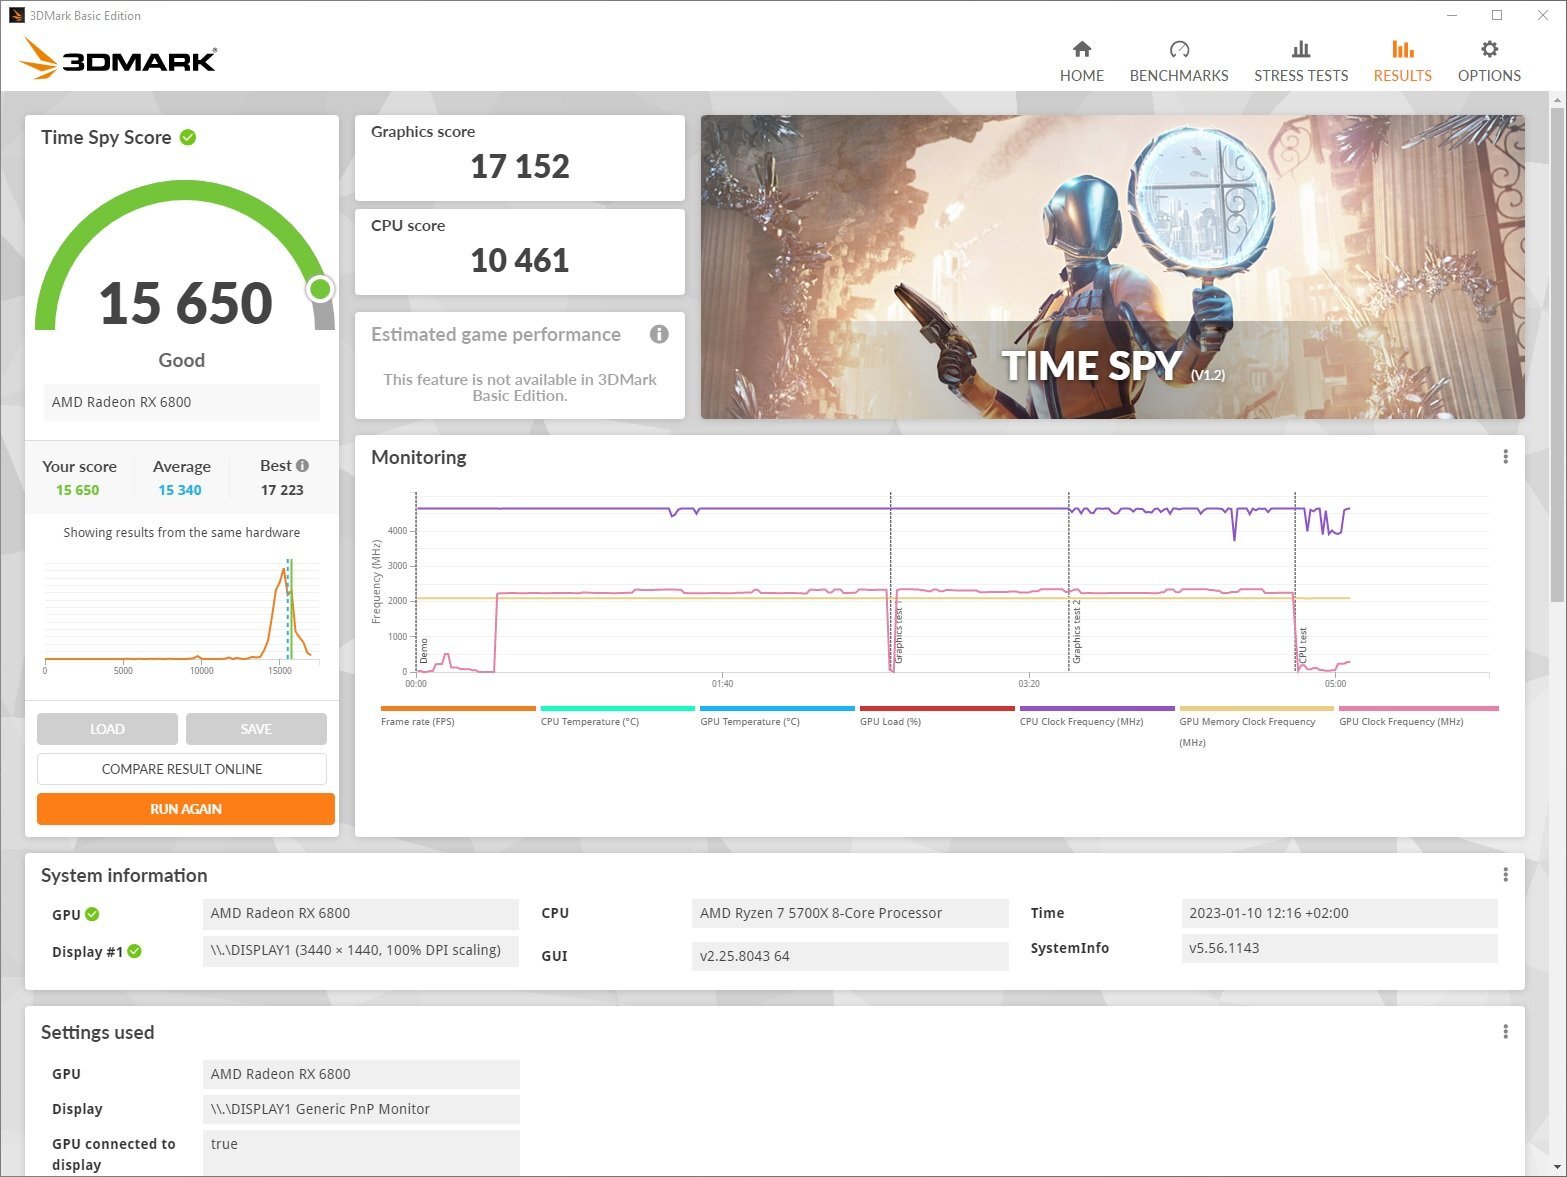Click the SAVE button
1567x1177 pixels.
(x=256, y=729)
